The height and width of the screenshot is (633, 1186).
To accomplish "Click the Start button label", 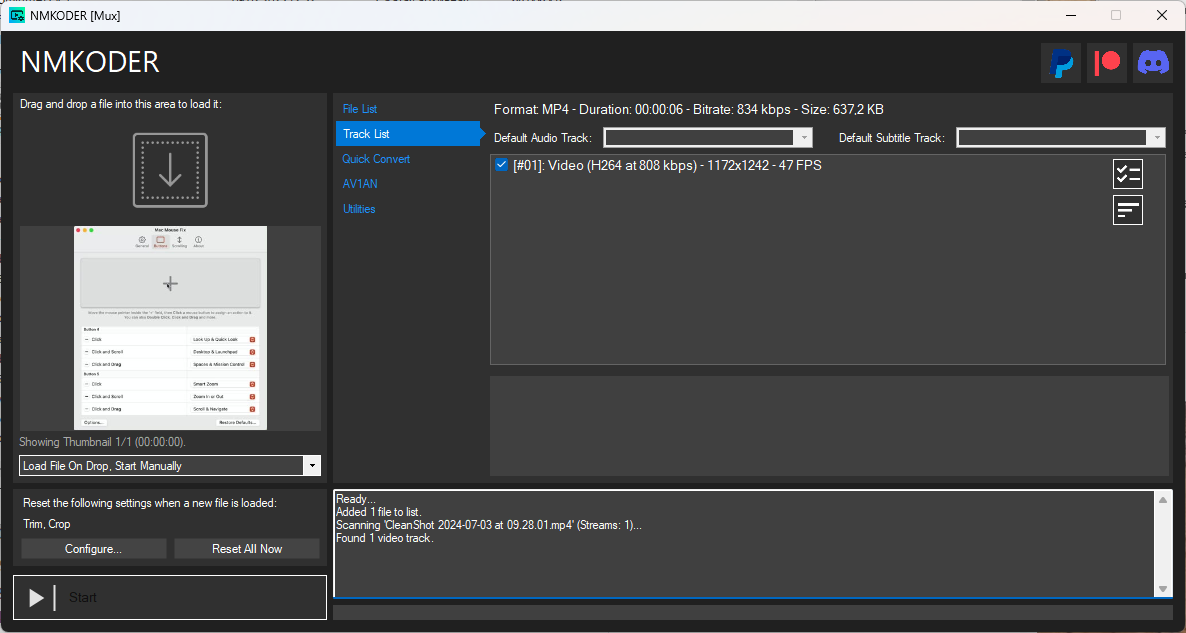I will [x=82, y=597].
